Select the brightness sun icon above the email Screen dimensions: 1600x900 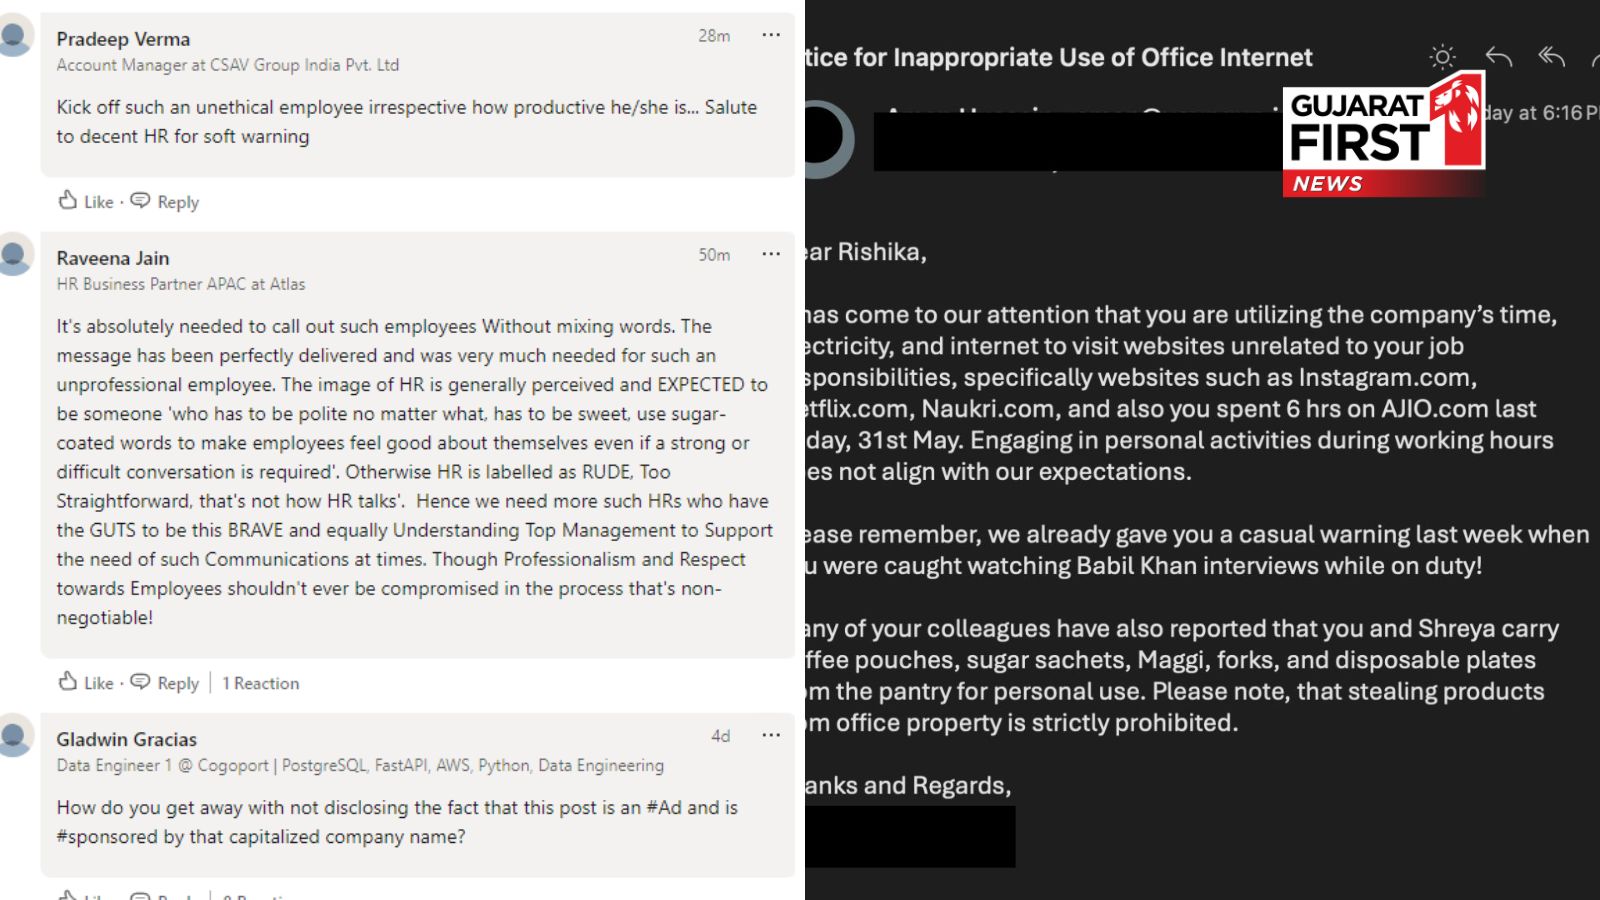[x=1441, y=57]
